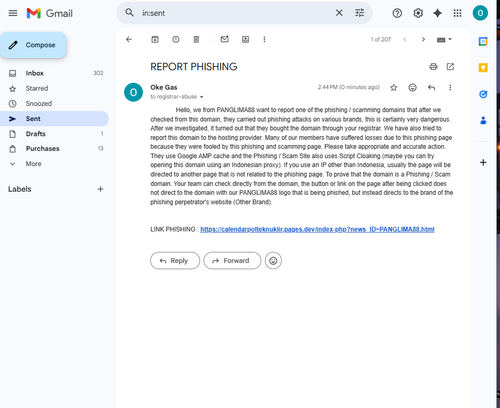Open the Google Tasks side panel

coord(483,94)
